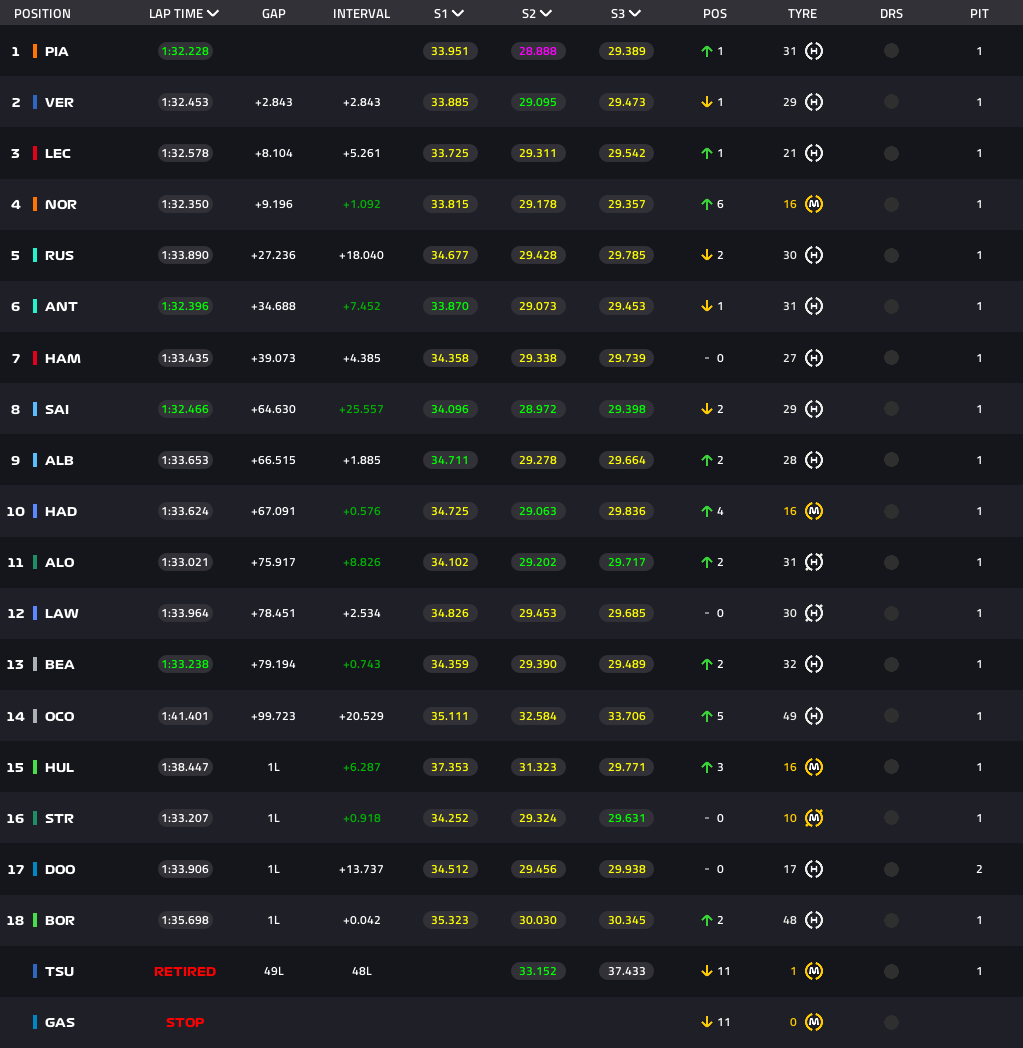Click OCO's 1:41.401 lap time
Viewport: 1023px width, 1048px height.
[x=185, y=716]
